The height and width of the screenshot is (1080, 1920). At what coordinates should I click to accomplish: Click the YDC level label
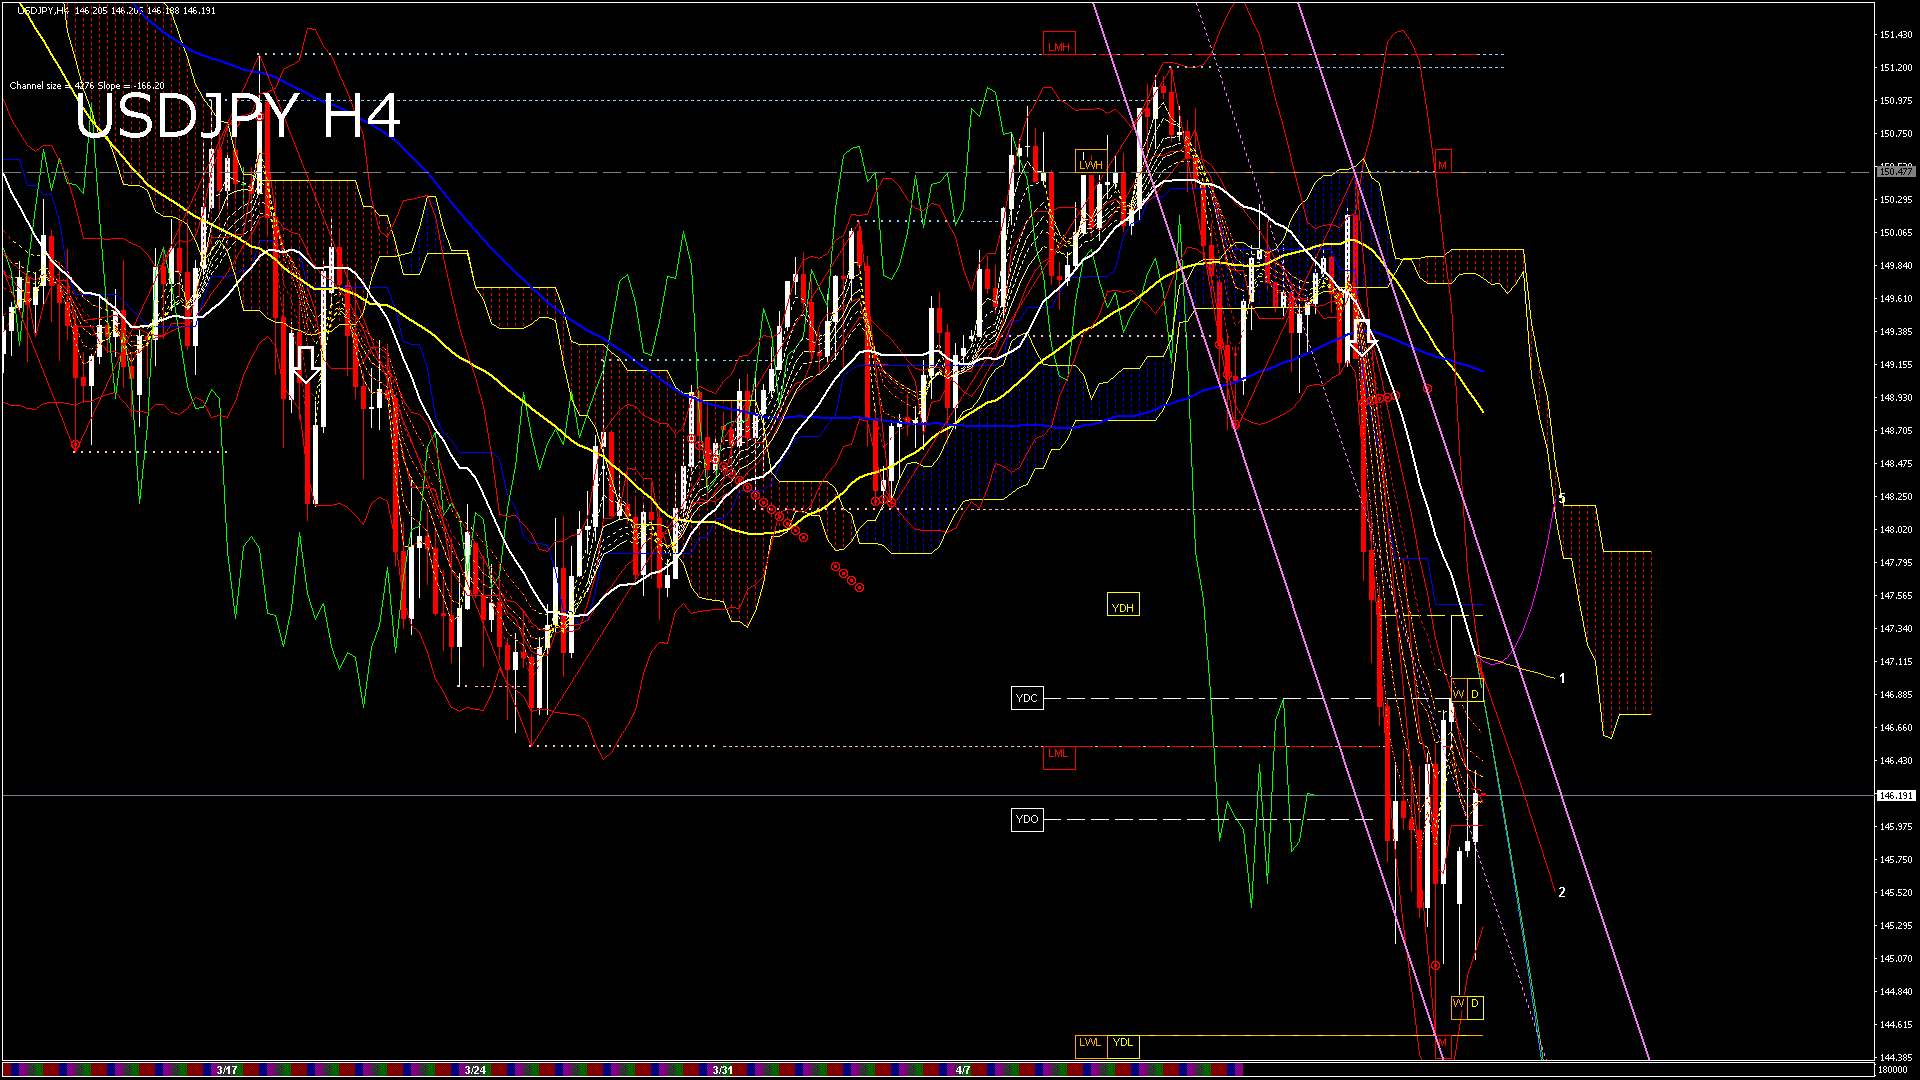click(x=1027, y=698)
